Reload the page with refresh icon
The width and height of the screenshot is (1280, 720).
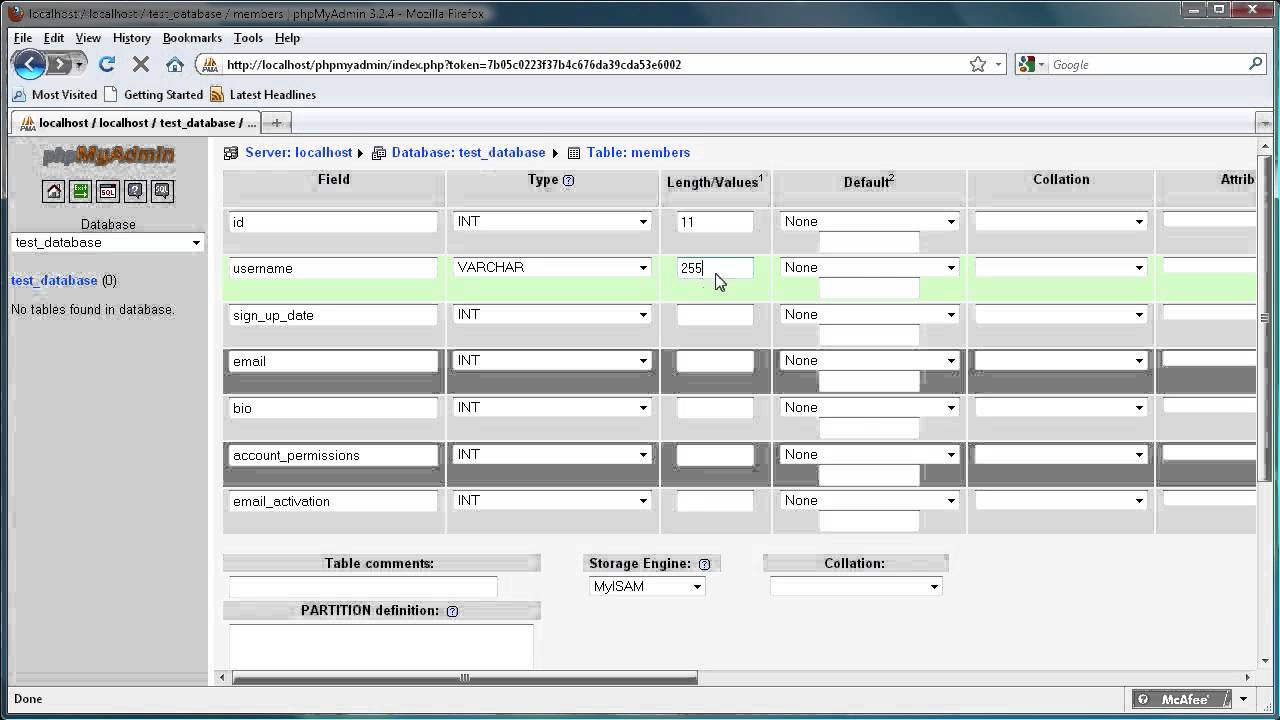[x=107, y=65]
